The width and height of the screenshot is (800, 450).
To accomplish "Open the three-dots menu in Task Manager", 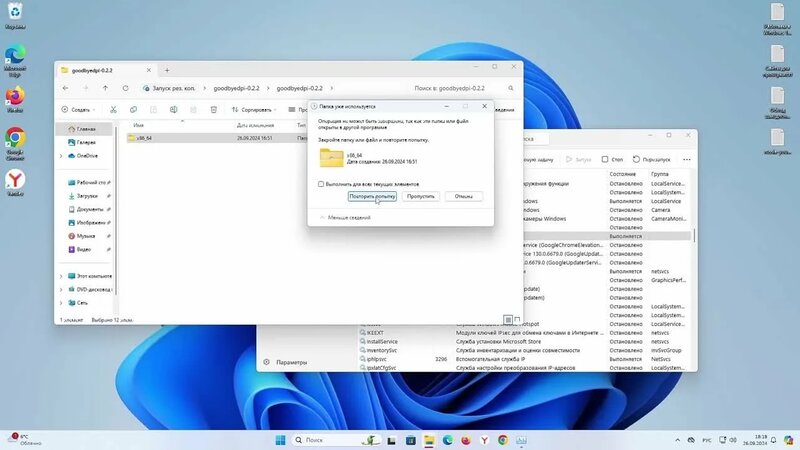I will (x=687, y=159).
